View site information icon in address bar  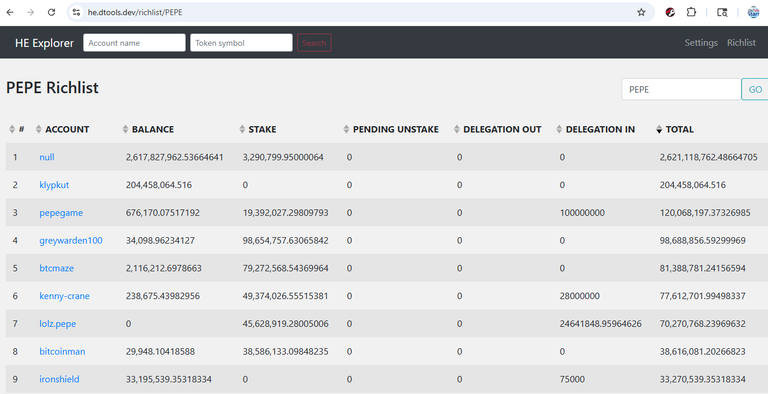pyautogui.click(x=76, y=12)
